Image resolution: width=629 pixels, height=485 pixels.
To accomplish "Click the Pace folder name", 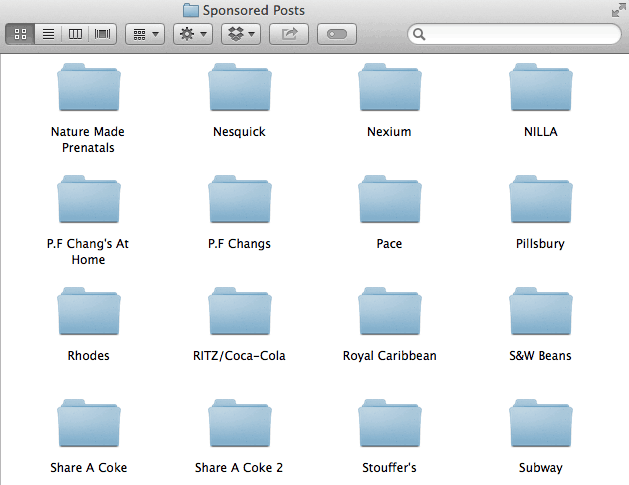I will point(389,244).
